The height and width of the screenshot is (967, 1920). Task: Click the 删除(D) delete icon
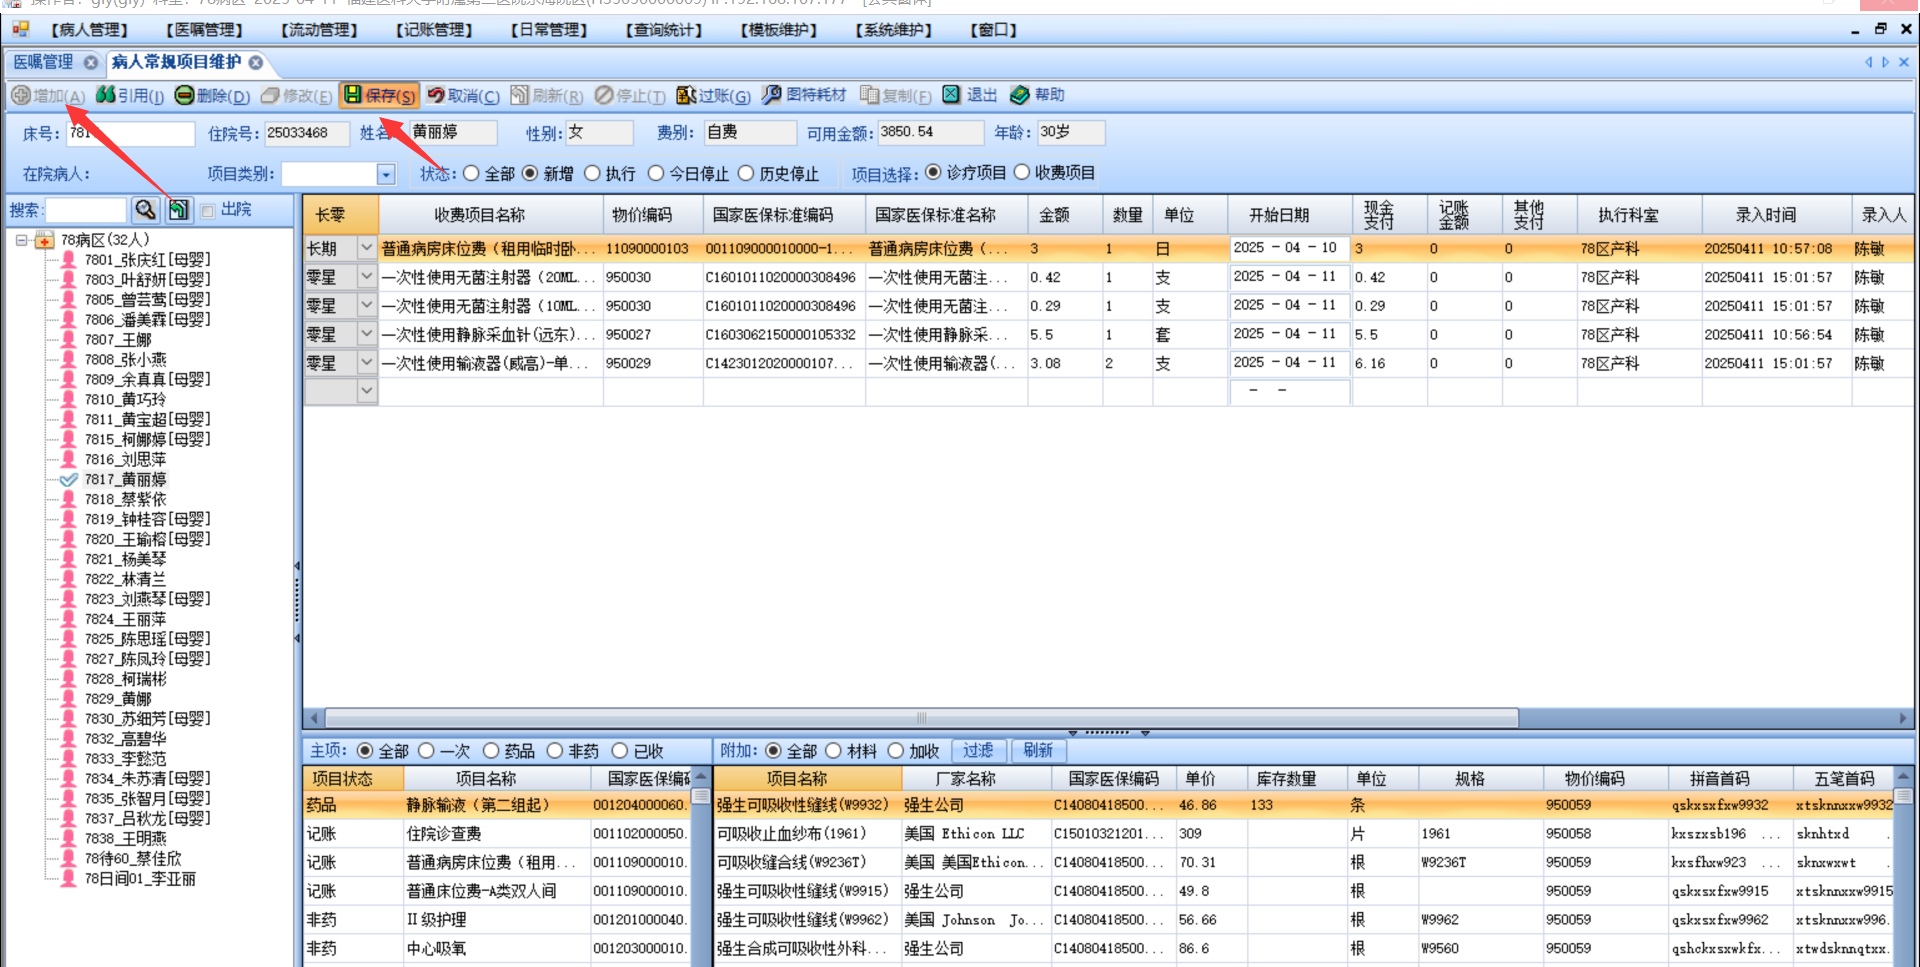click(185, 95)
